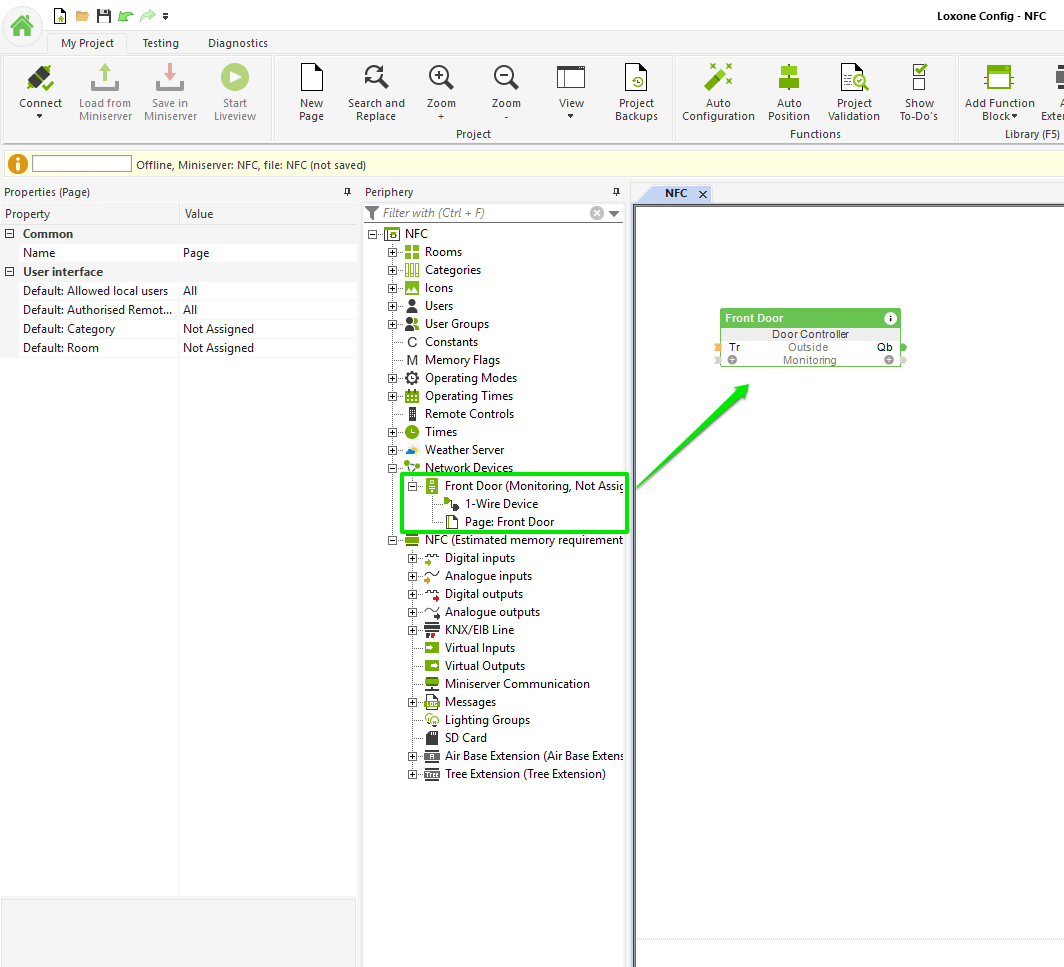Select 1-Wire Device item
The height and width of the screenshot is (967, 1064).
point(501,504)
